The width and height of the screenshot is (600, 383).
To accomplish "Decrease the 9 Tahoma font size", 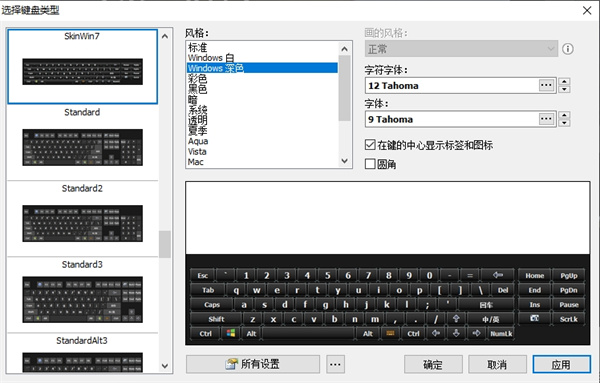I will click(564, 123).
